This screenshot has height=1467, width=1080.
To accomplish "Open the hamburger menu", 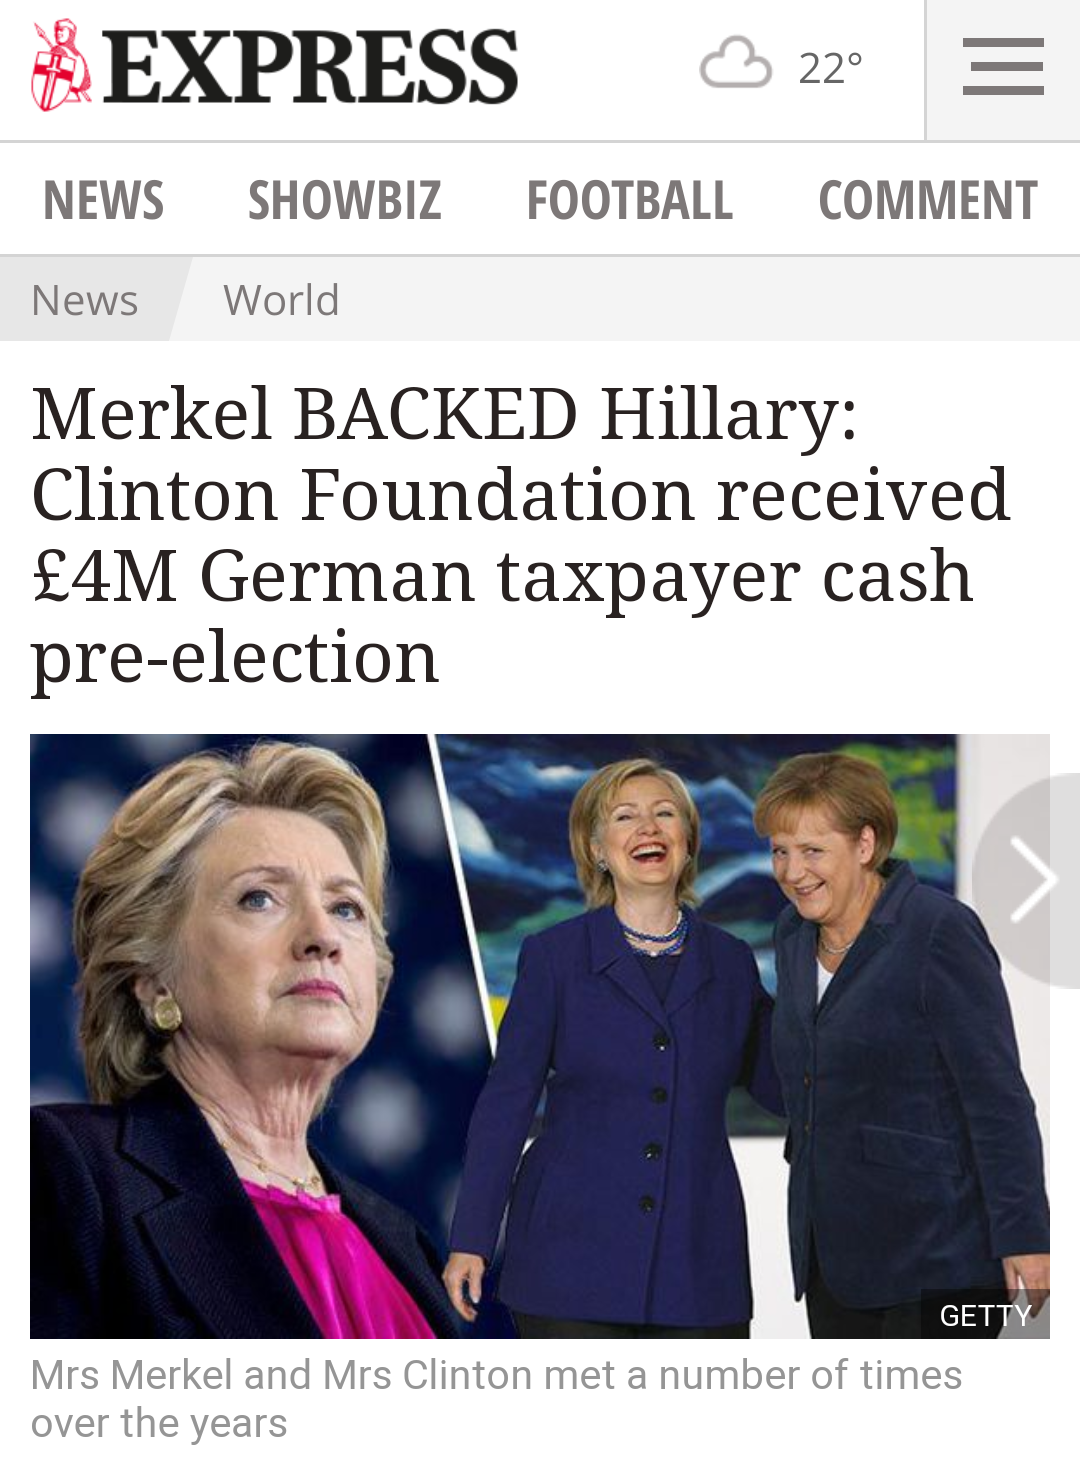I will coord(1003,67).
